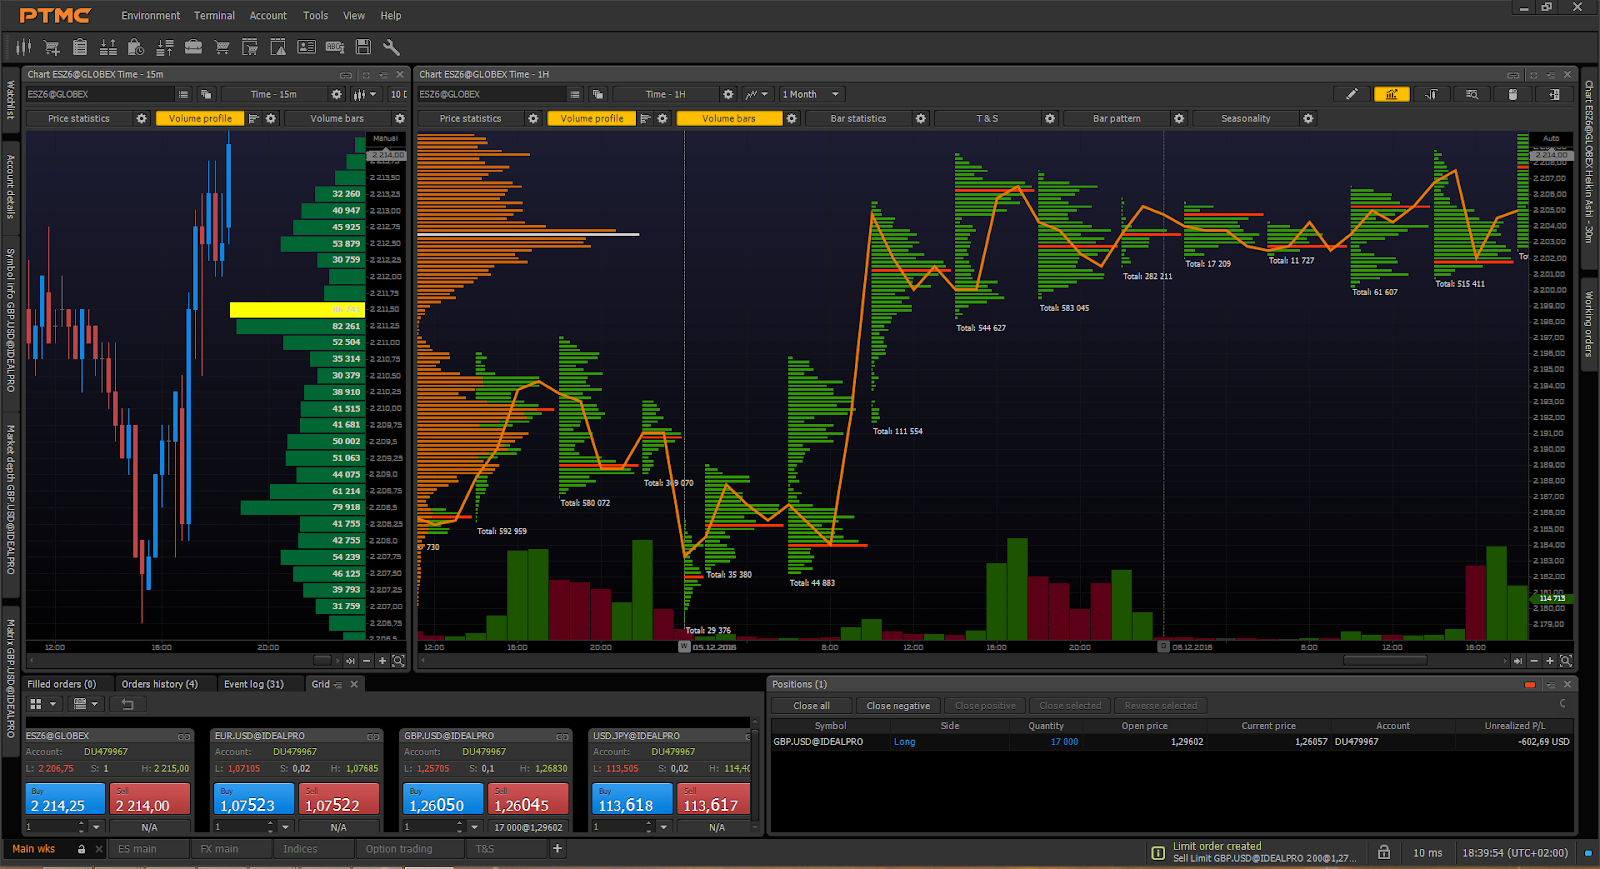The image size is (1600, 869).
Task: Click the floppy disk save icon
Action: [363, 47]
